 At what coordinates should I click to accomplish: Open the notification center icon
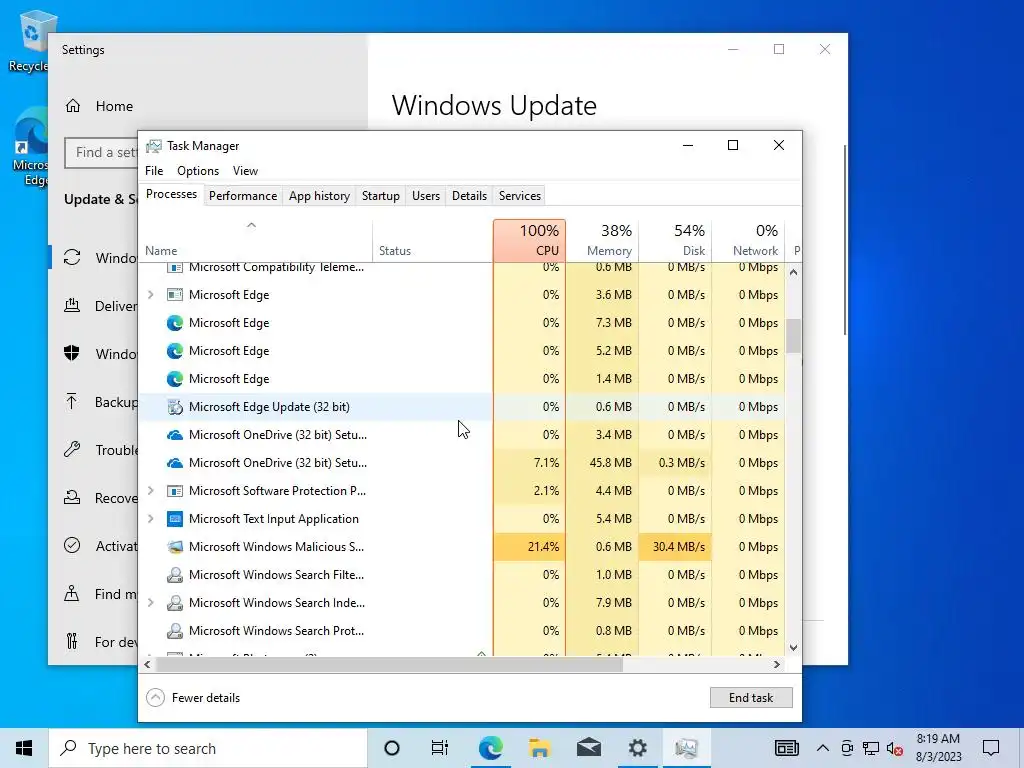click(991, 748)
